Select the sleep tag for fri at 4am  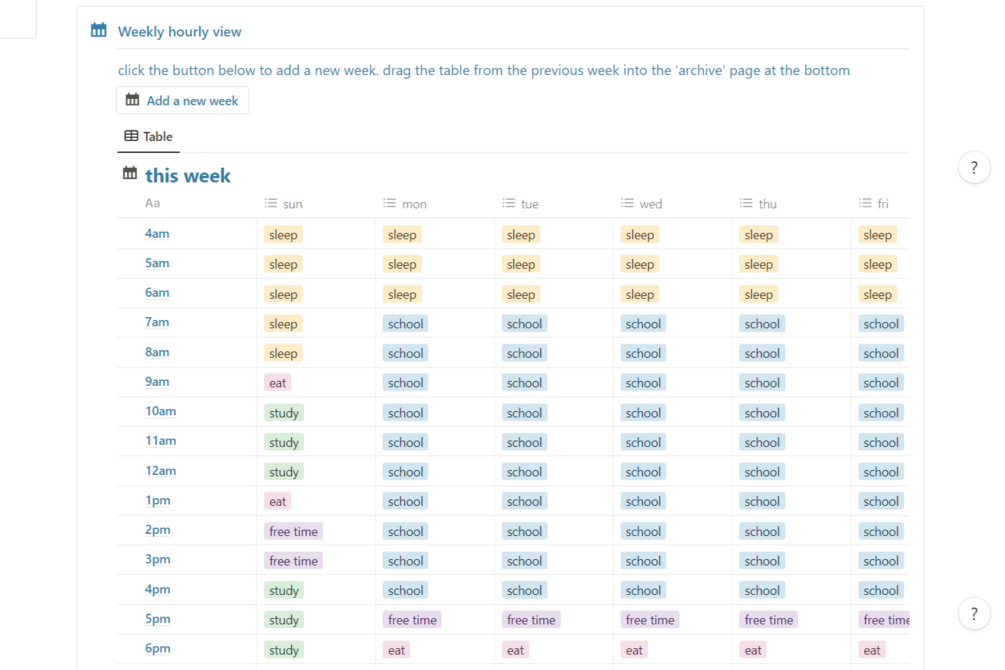pos(877,235)
